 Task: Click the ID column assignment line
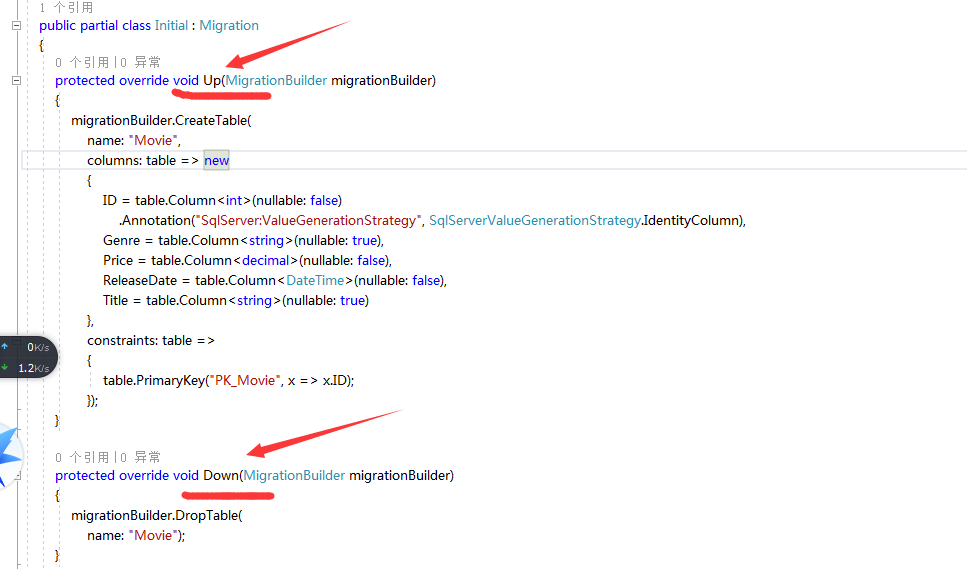222,200
